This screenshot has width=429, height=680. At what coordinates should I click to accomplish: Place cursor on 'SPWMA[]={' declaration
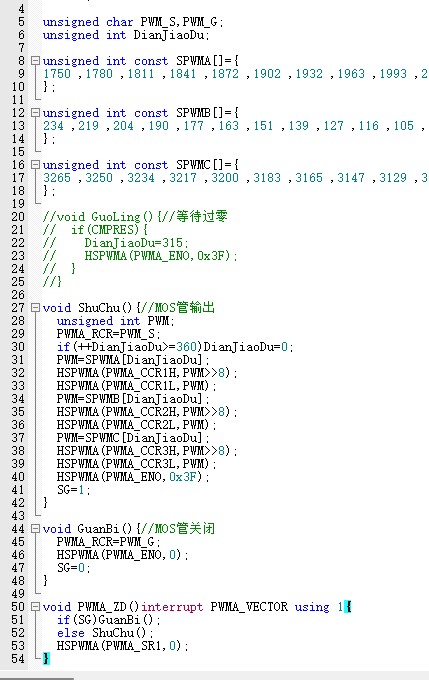pos(207,61)
